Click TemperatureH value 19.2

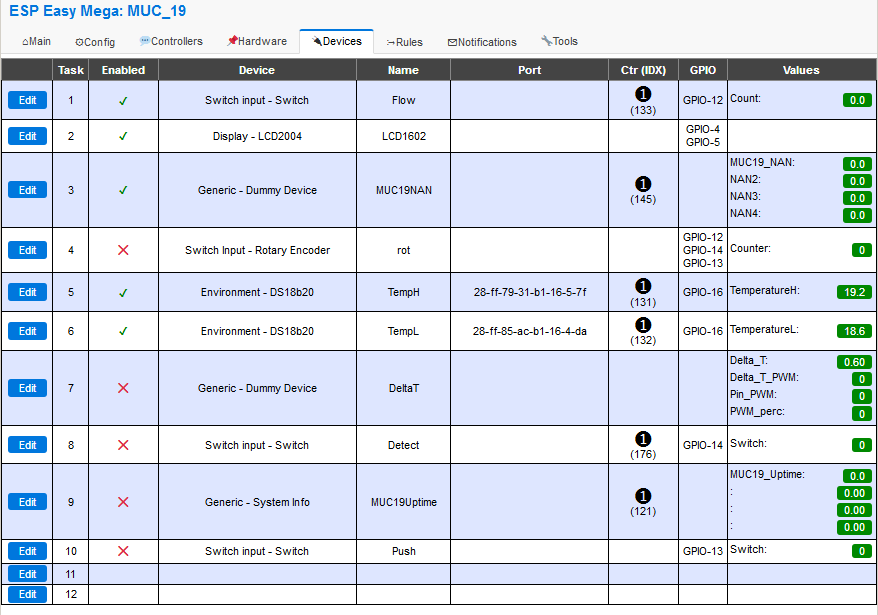(854, 292)
